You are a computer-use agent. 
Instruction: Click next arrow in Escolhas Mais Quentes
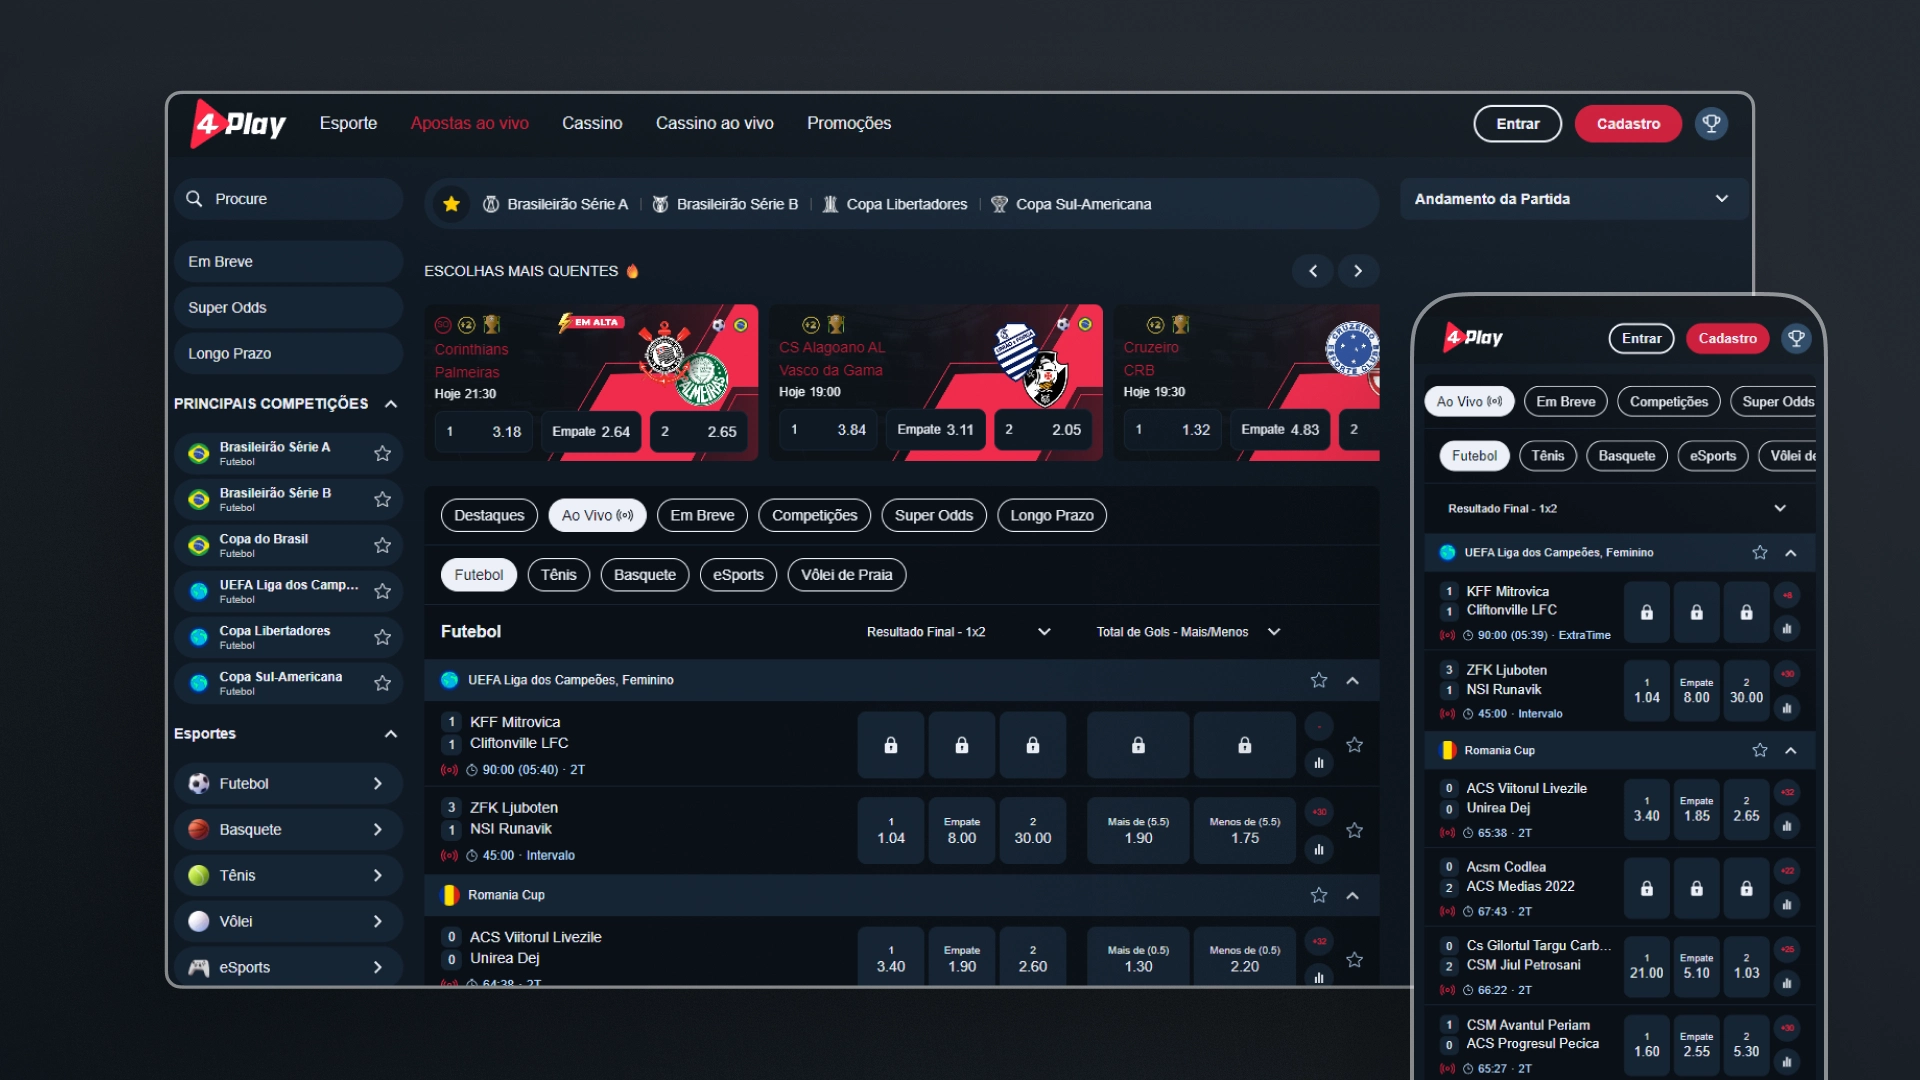1357,271
